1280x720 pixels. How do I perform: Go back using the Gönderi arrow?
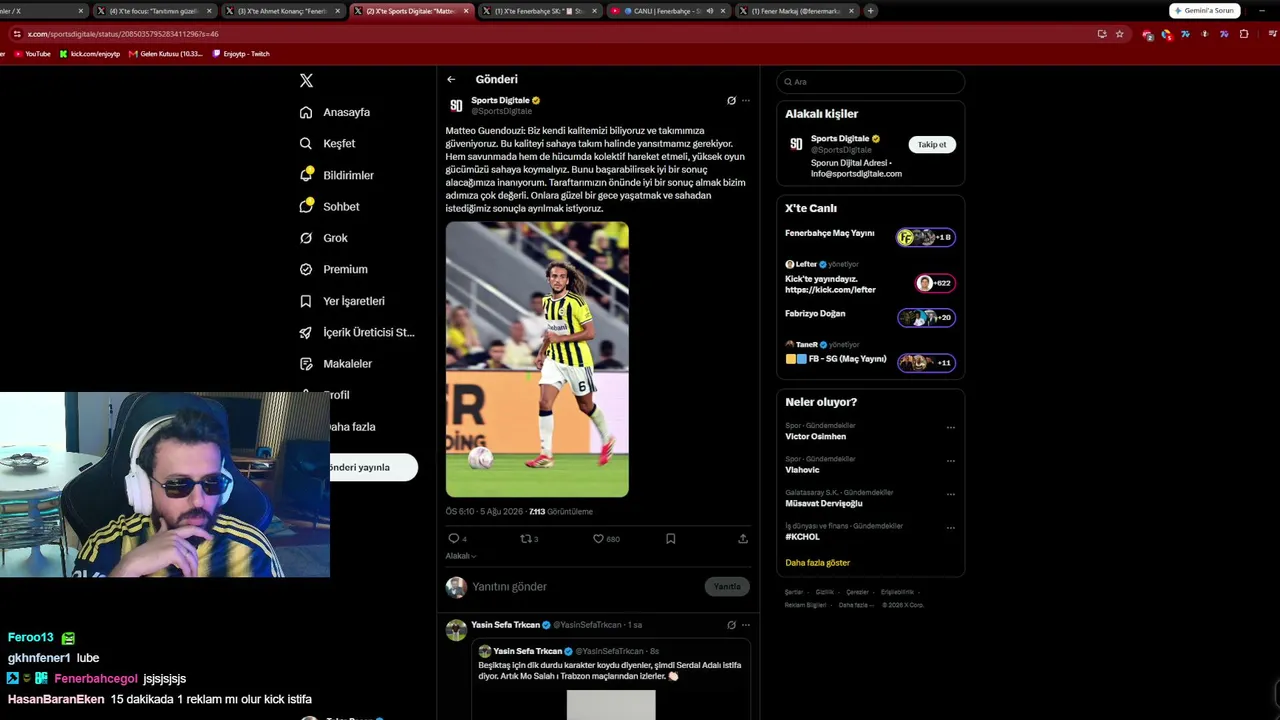click(451, 79)
